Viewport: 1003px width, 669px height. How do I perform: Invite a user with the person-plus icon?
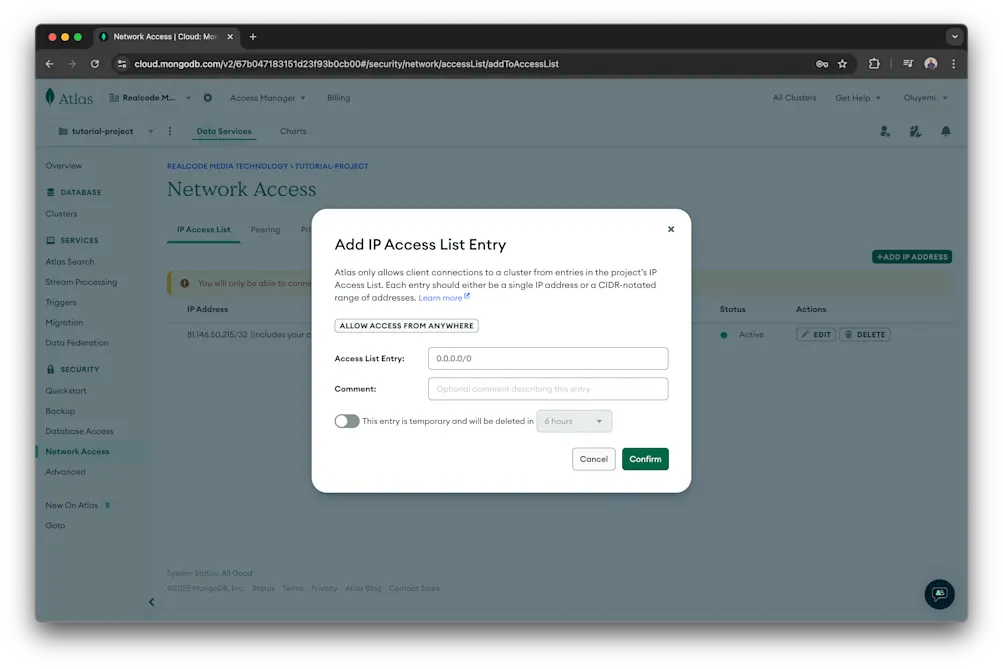883,131
